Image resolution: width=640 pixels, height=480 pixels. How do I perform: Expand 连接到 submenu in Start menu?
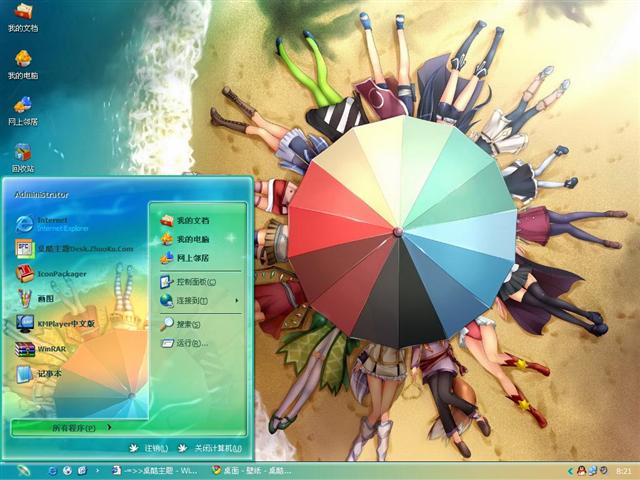(x=199, y=301)
